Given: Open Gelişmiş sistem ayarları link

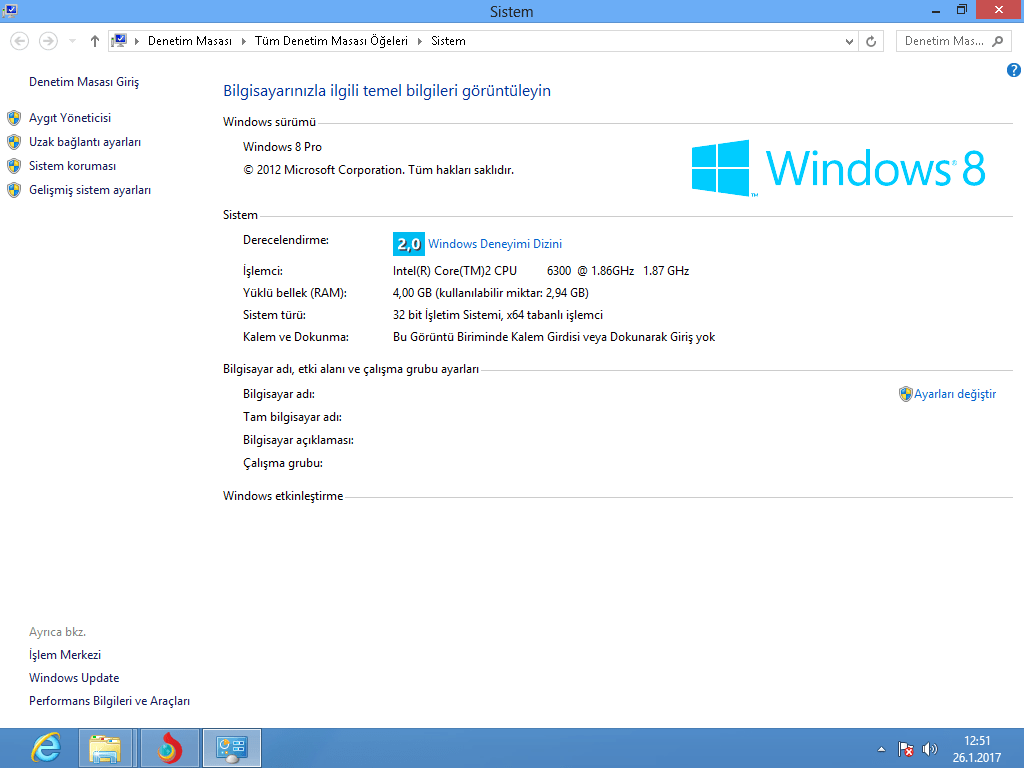Looking at the screenshot, I should tap(89, 190).
